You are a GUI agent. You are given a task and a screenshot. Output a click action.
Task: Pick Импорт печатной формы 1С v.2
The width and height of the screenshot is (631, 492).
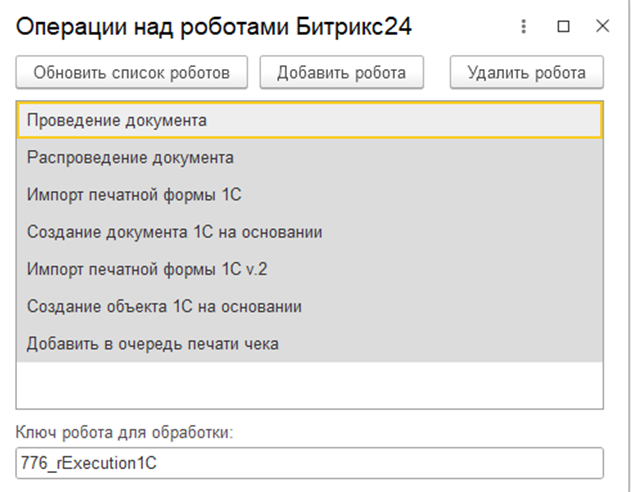[x=310, y=269]
